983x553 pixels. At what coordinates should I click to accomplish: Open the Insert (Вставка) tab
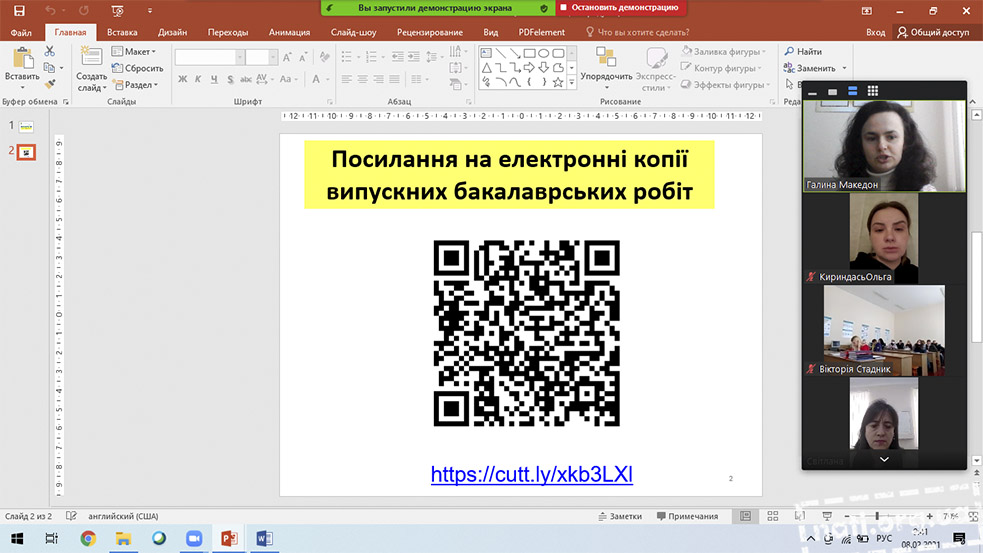[122, 32]
